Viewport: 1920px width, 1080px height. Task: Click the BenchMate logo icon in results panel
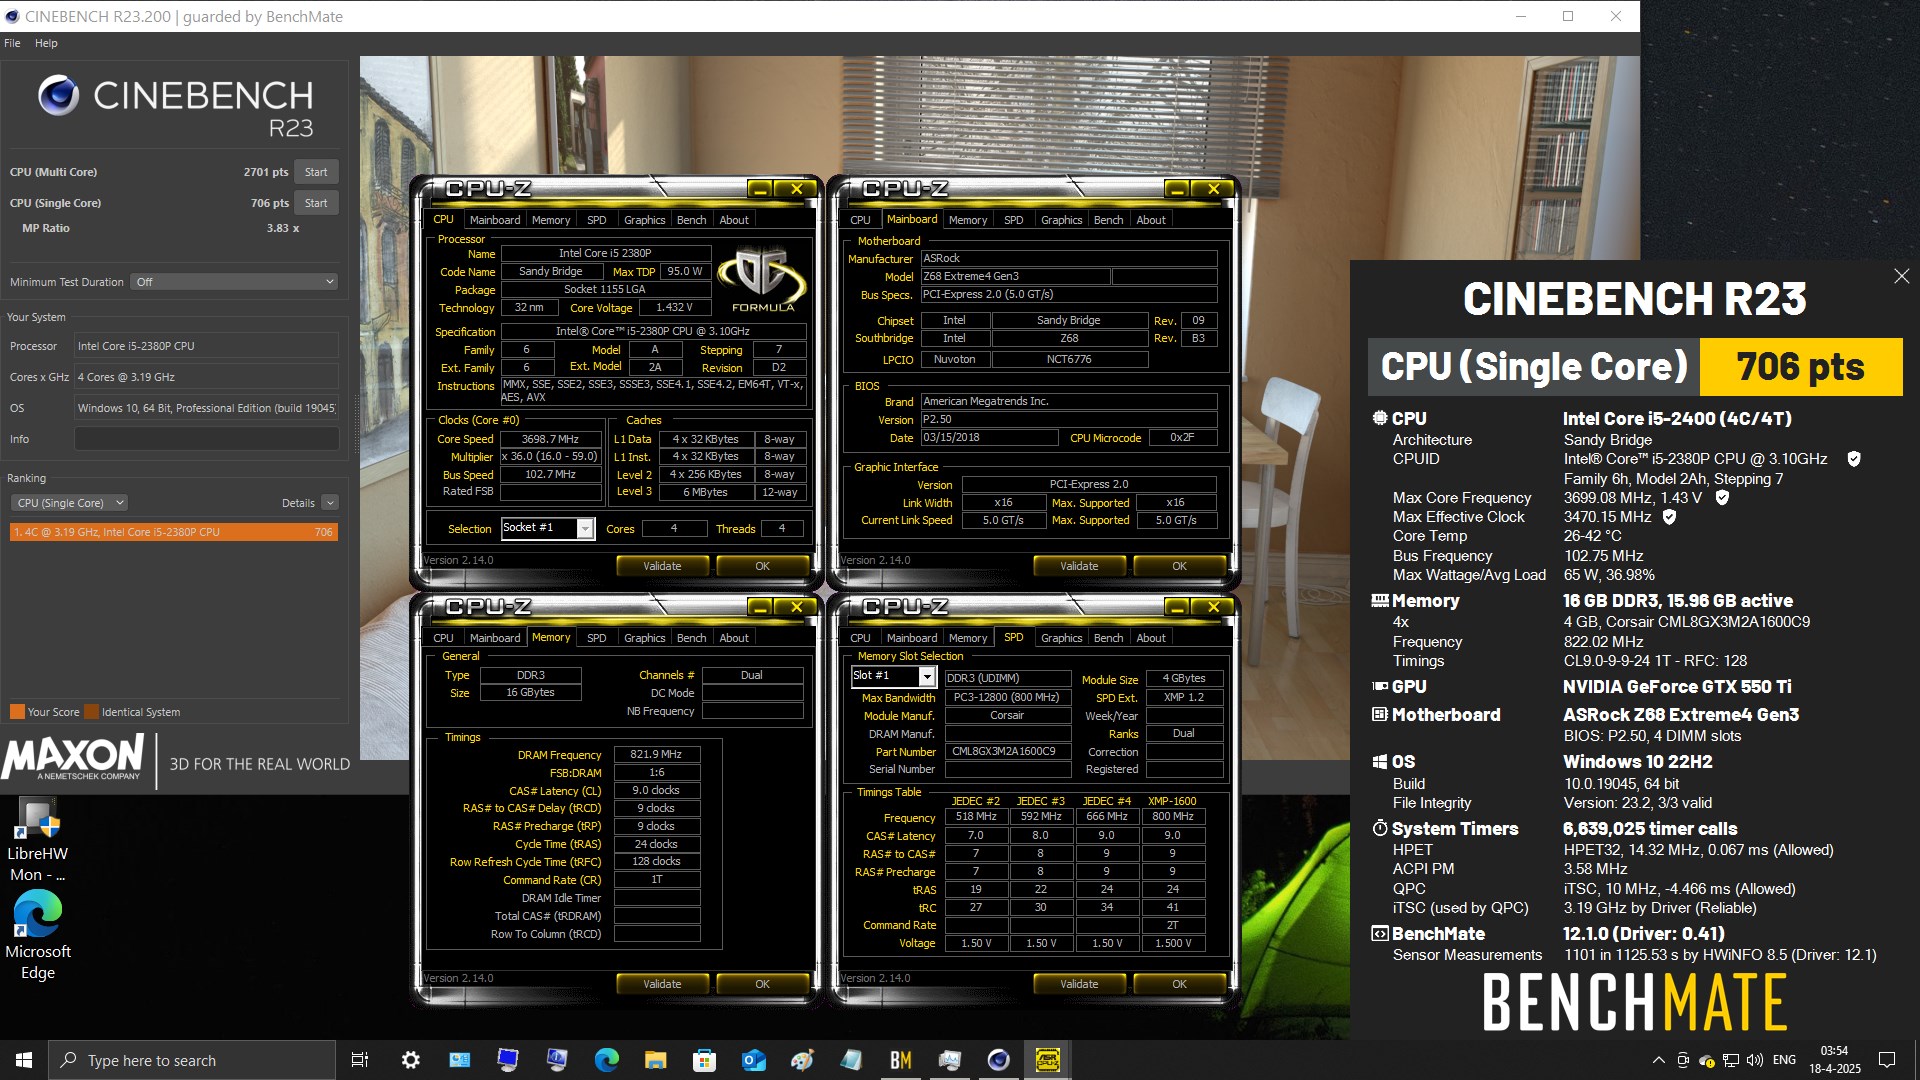pyautogui.click(x=1380, y=934)
